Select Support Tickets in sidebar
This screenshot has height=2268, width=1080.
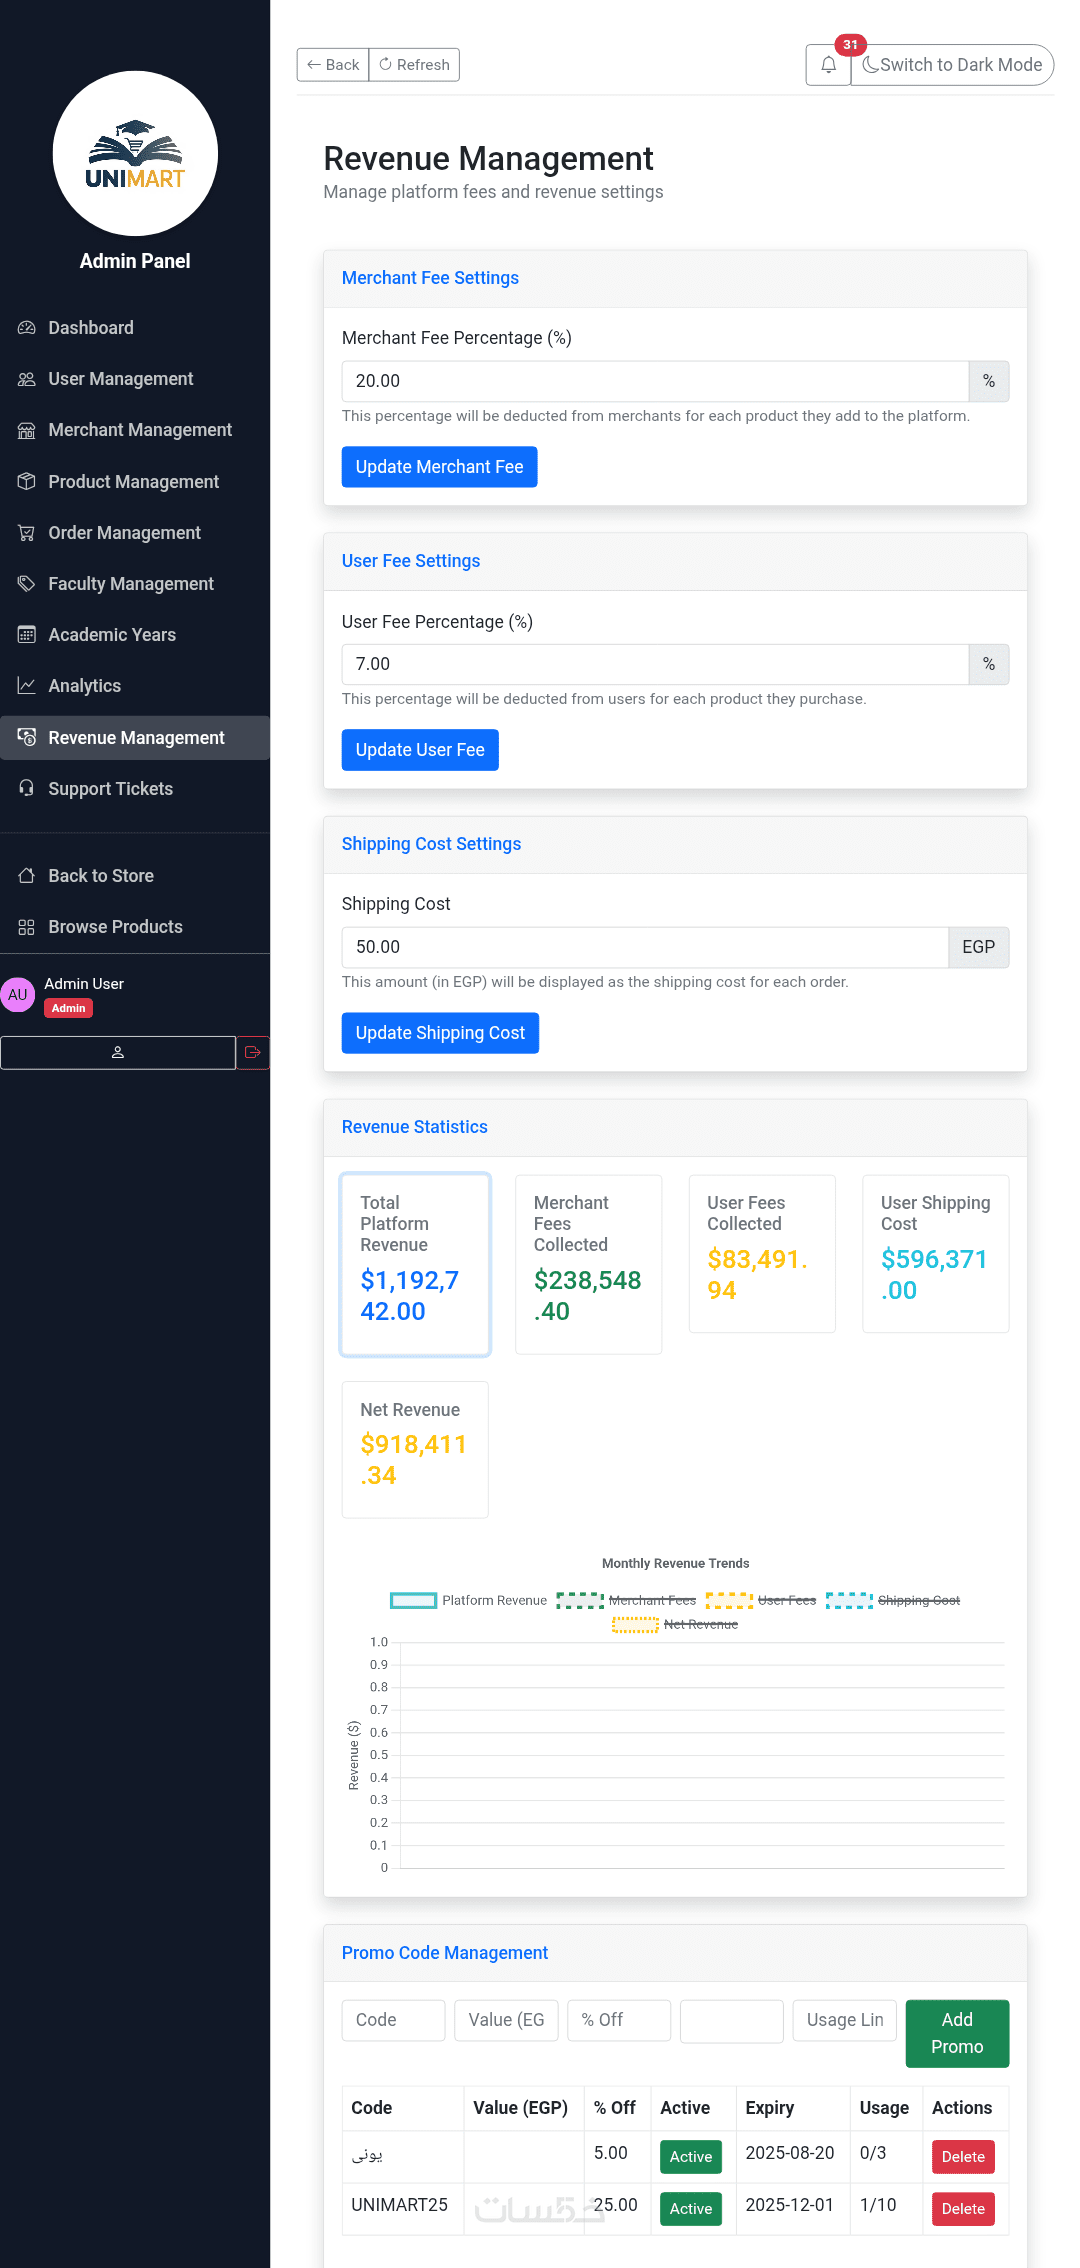tap(135, 789)
